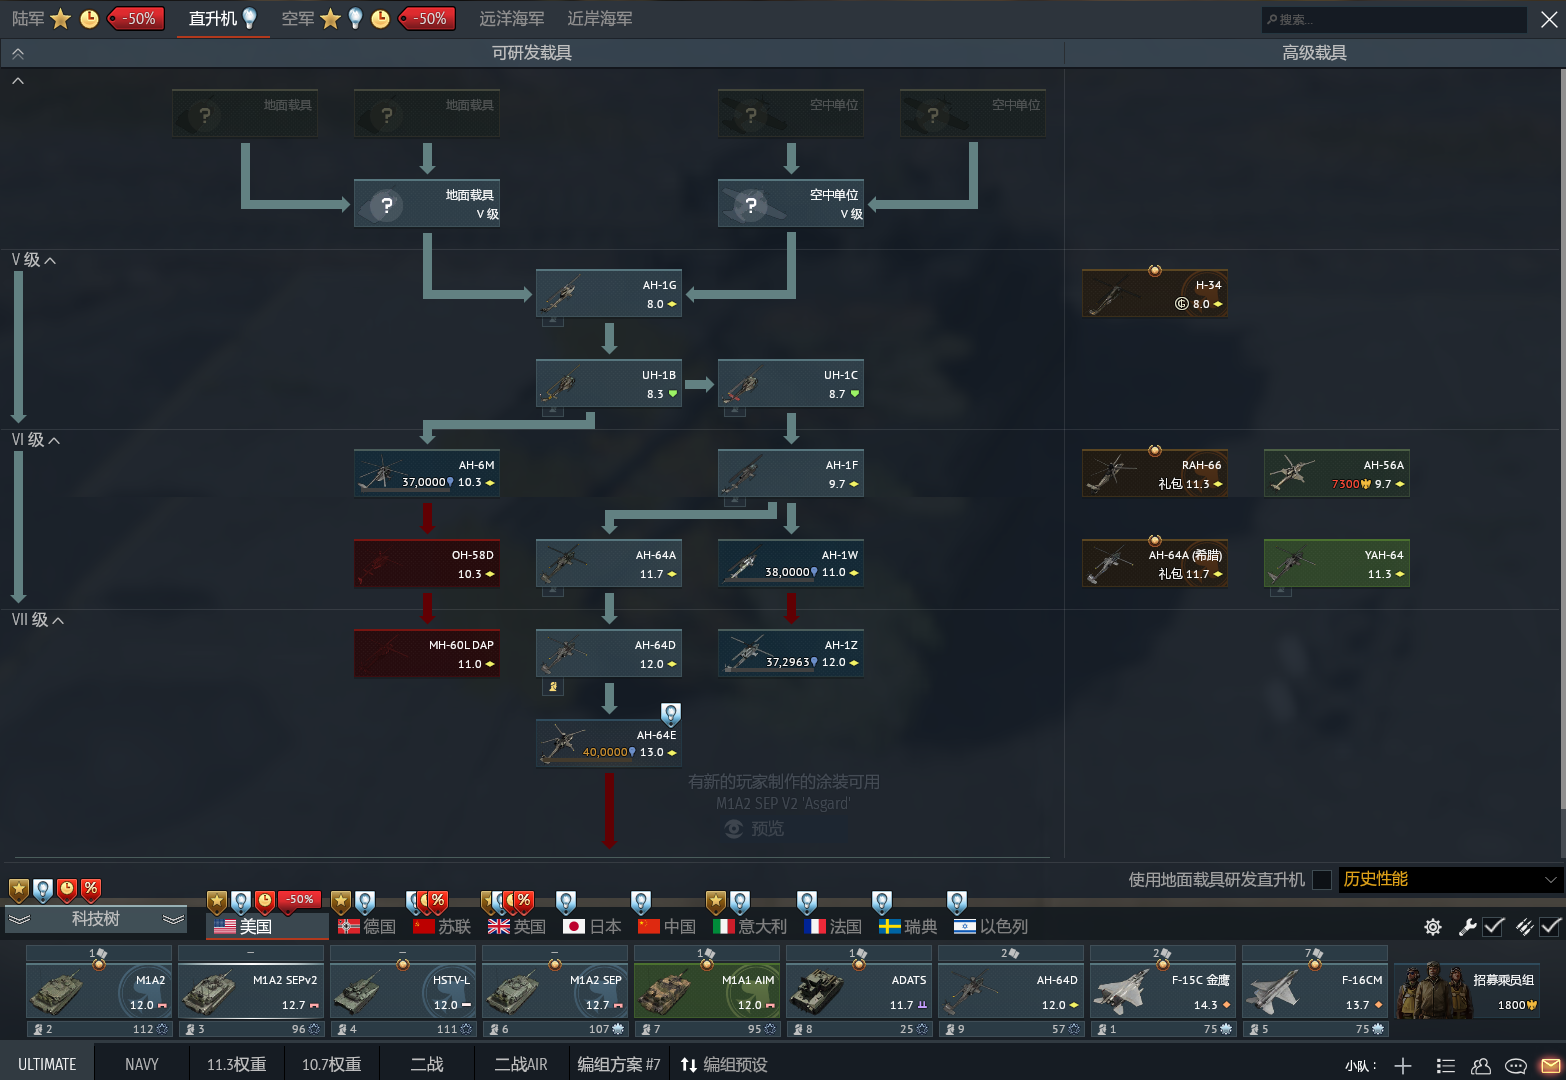Click the red clock bonus icon above 科技树
The height and width of the screenshot is (1081, 1566).
(x=67, y=889)
